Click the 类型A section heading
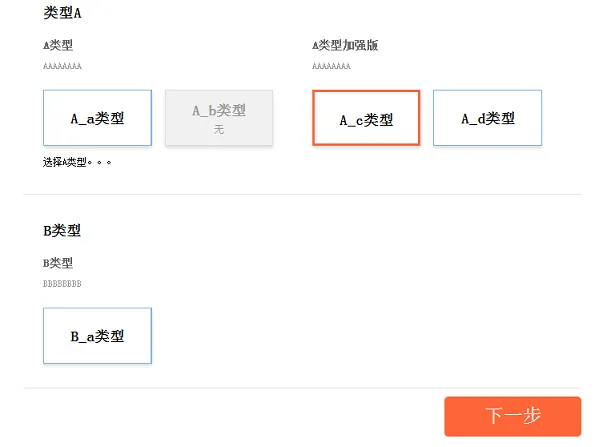Viewport: 615px width, 447px height. (x=63, y=13)
